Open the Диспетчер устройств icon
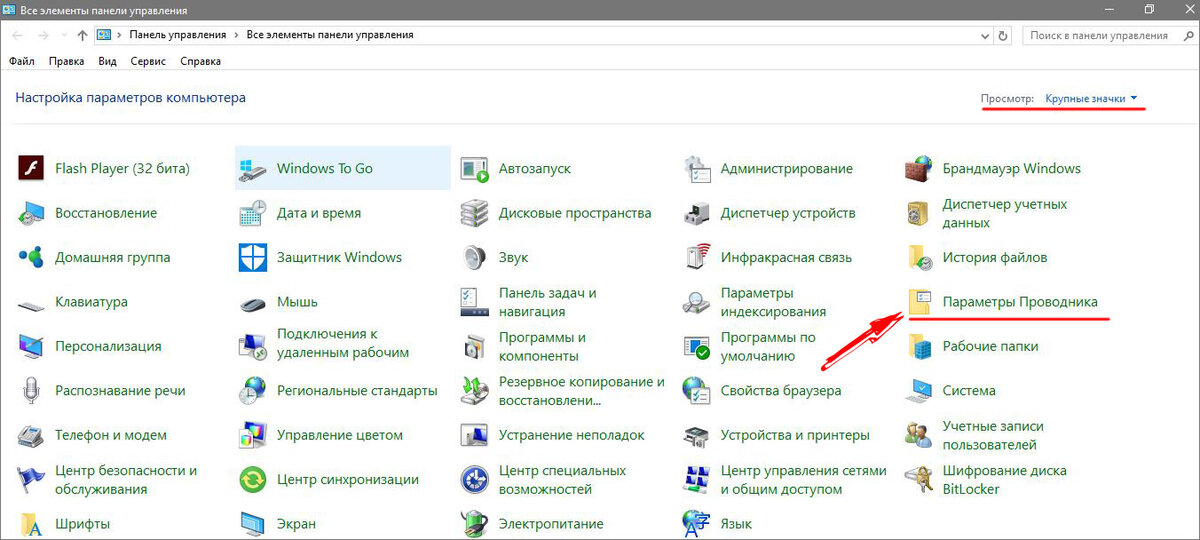1200x540 pixels. click(696, 213)
